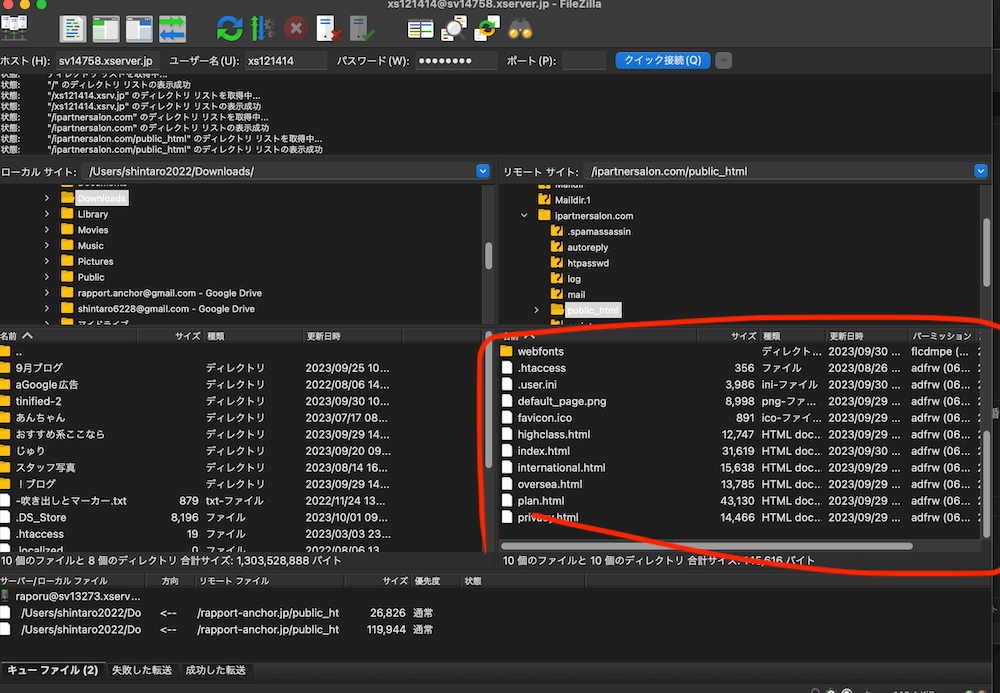
Task: Click the local tree vertical scrollbar
Action: click(x=489, y=256)
